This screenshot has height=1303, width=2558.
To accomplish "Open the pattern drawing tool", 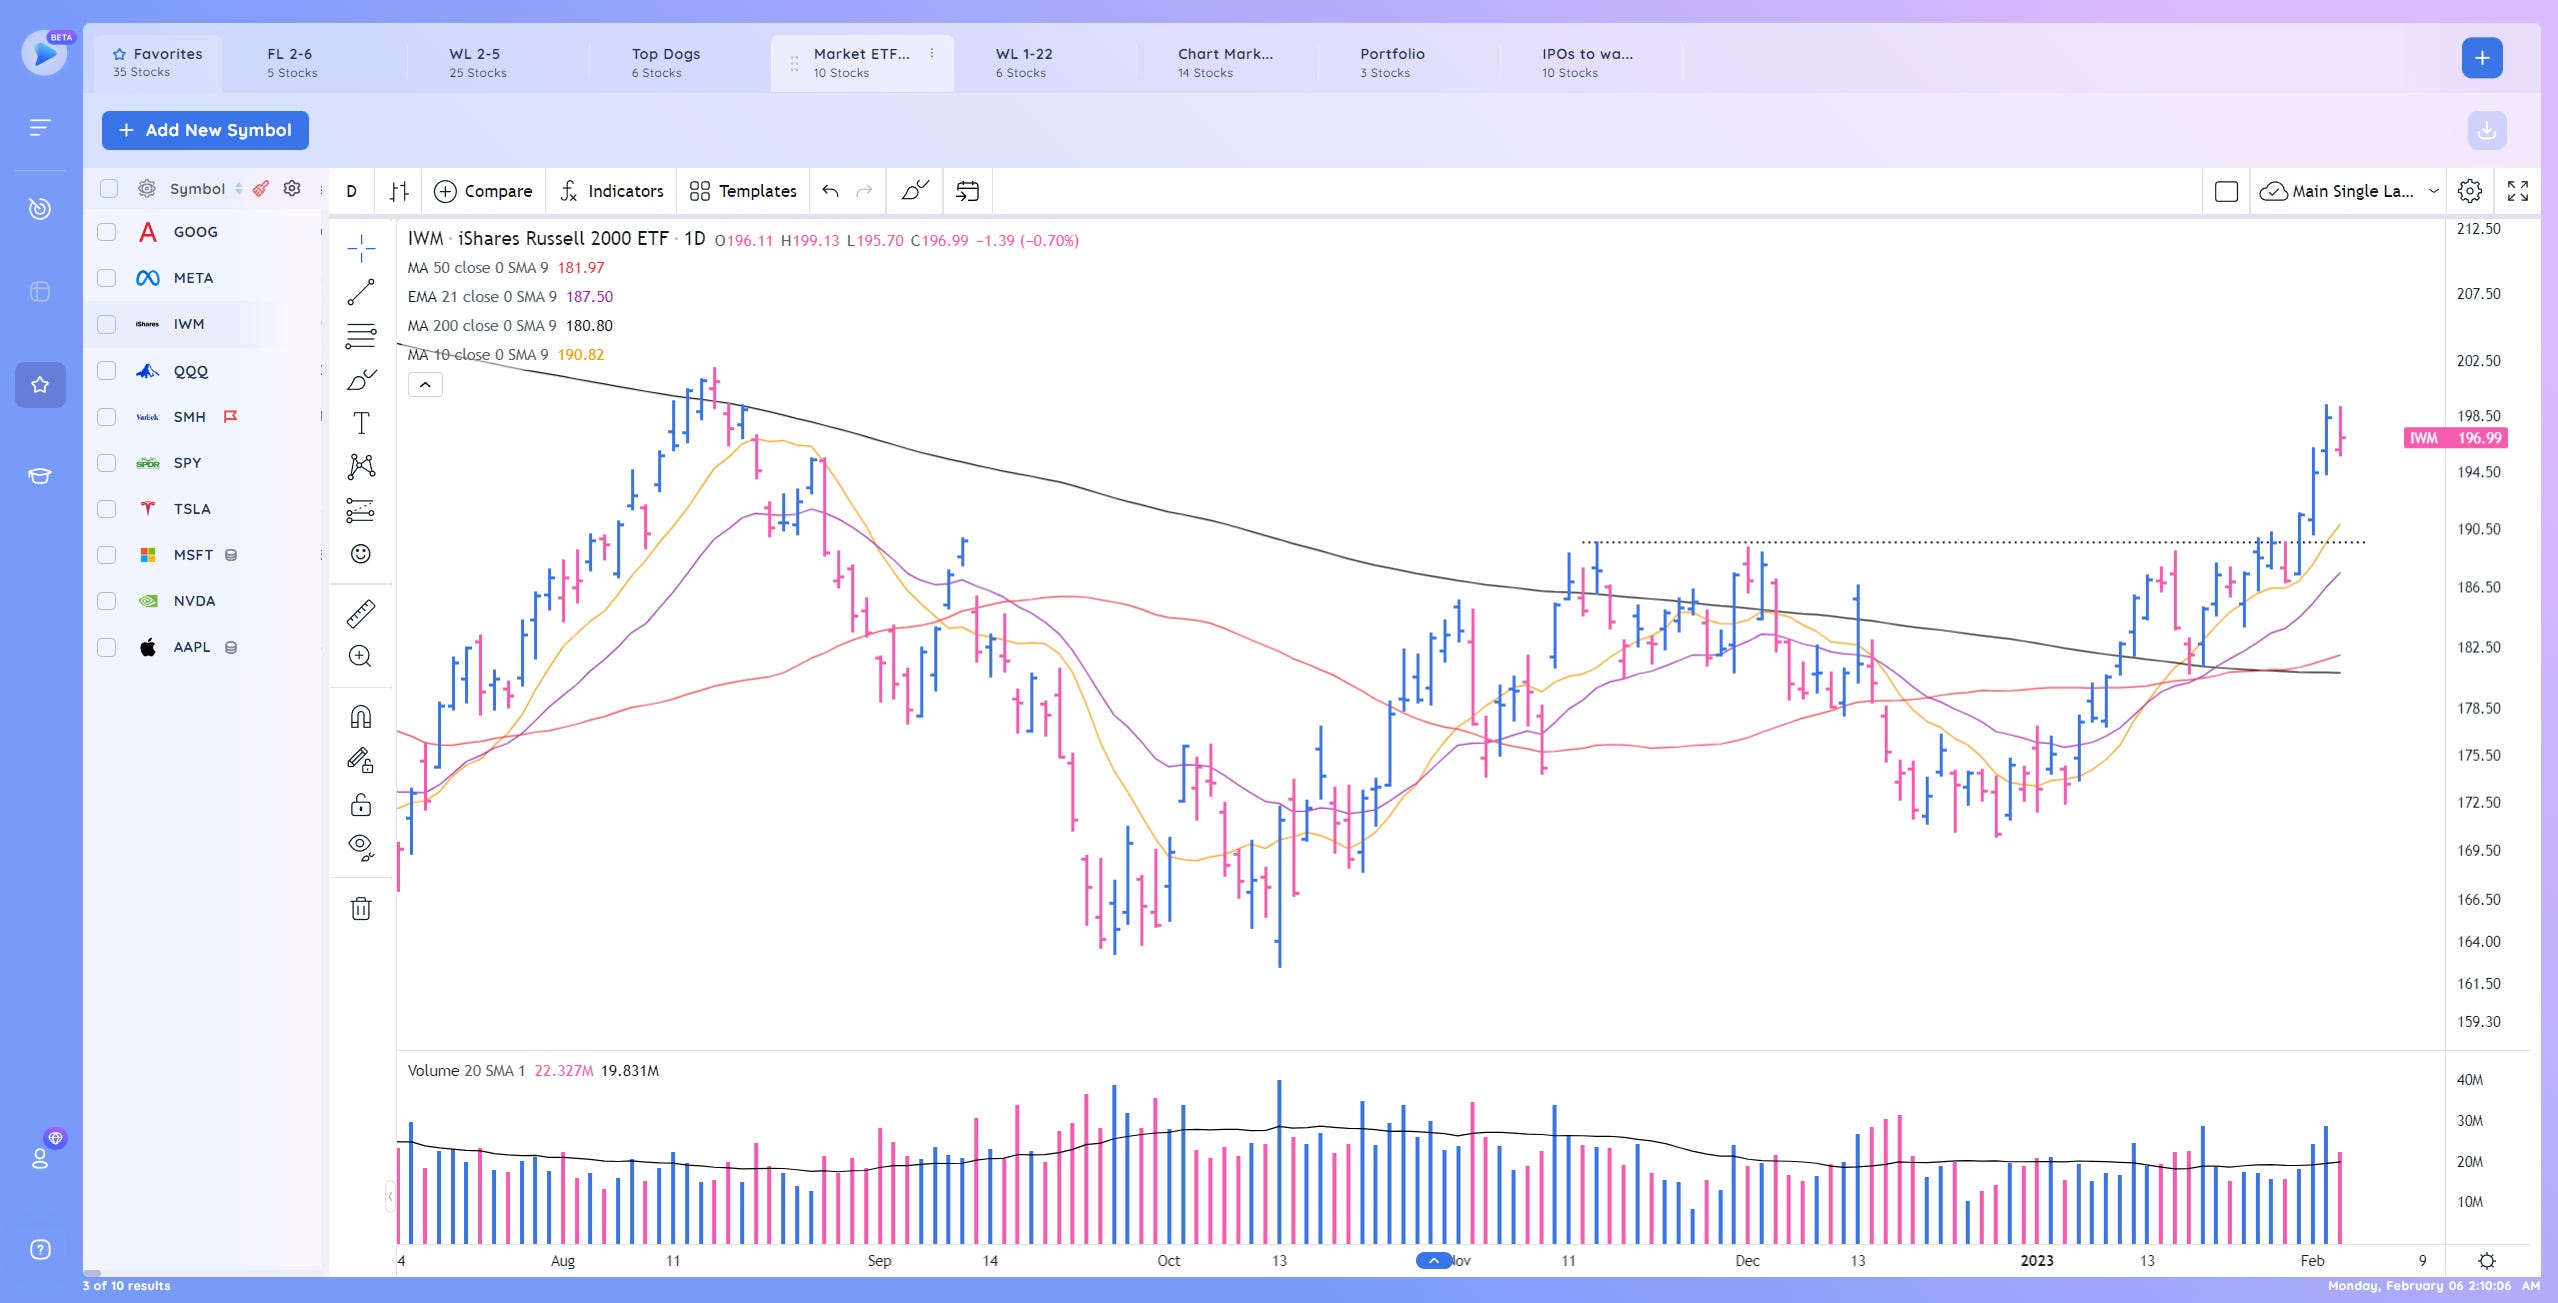I will coord(361,466).
